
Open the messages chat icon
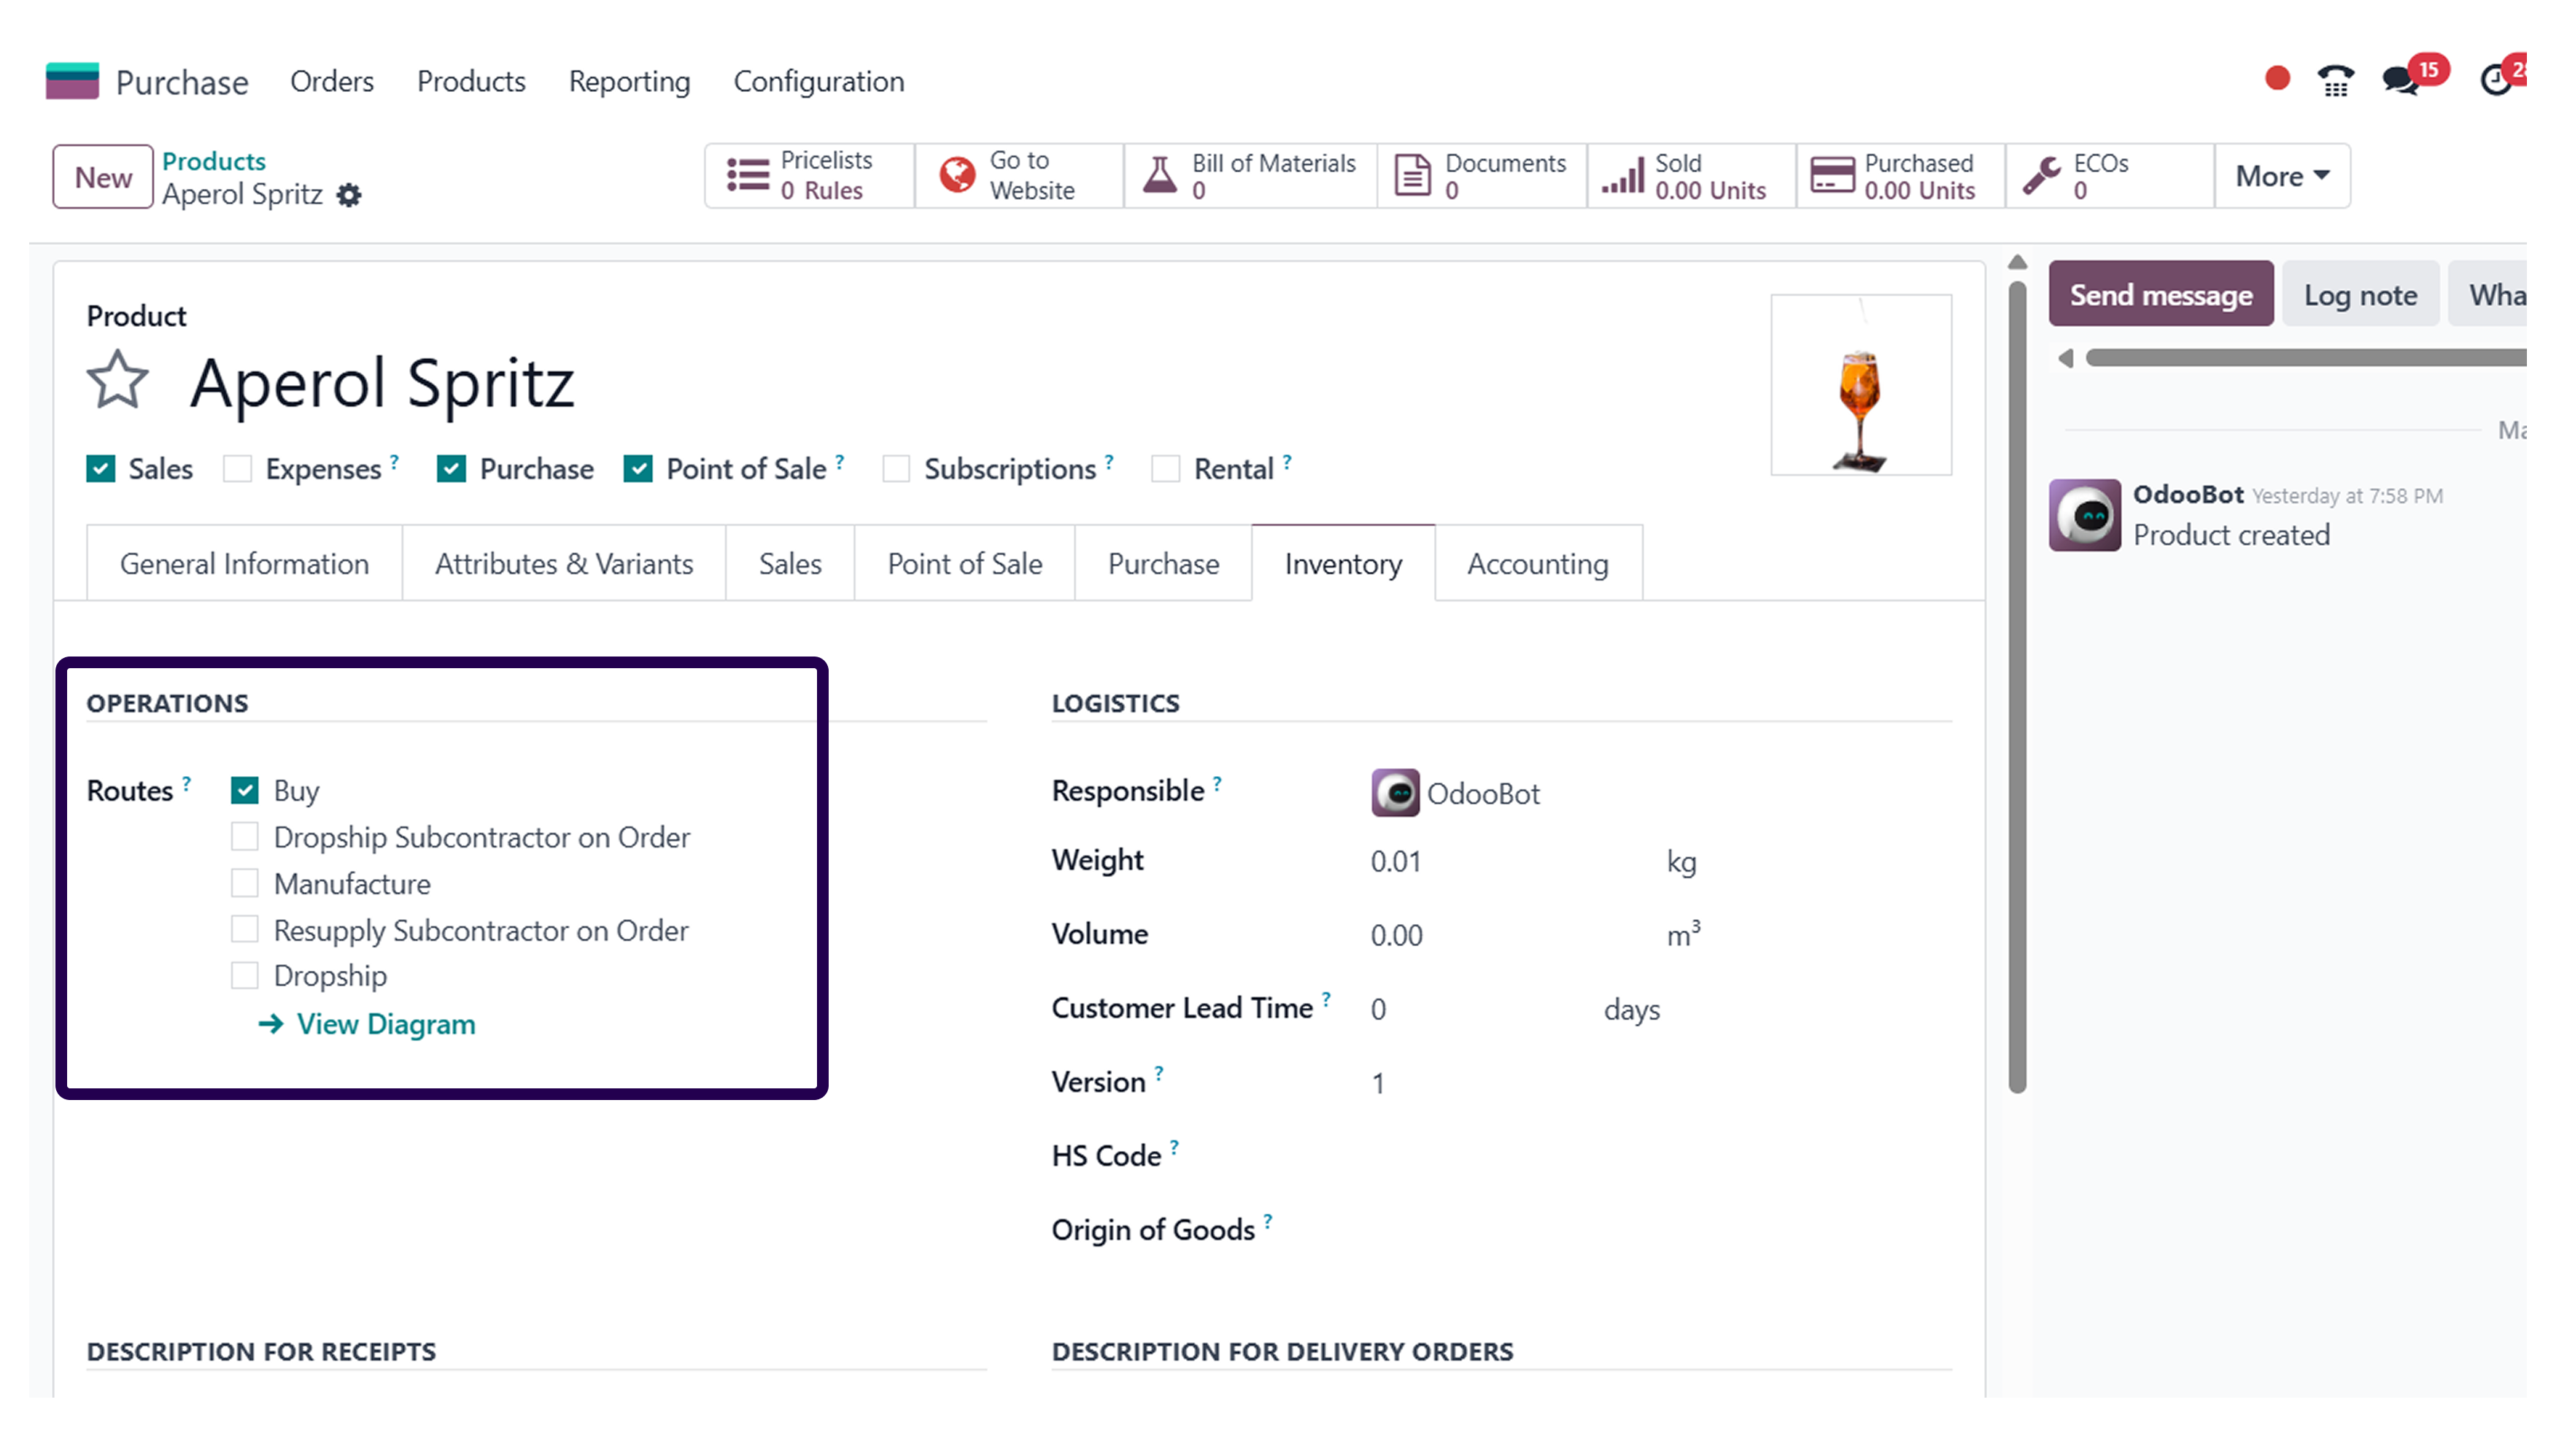point(2401,80)
